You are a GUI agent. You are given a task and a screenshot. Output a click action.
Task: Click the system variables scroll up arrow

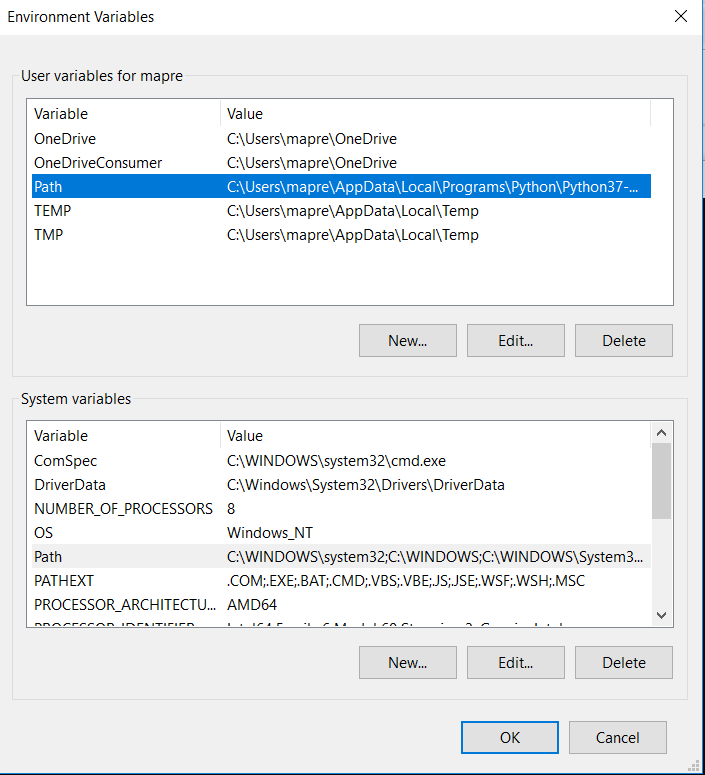tap(661, 433)
